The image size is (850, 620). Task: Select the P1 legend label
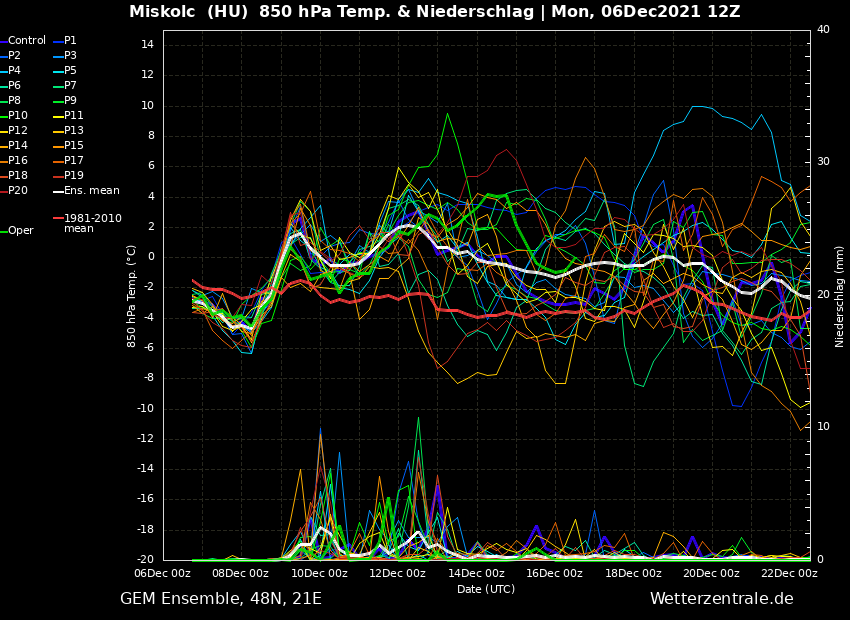tap(70, 41)
